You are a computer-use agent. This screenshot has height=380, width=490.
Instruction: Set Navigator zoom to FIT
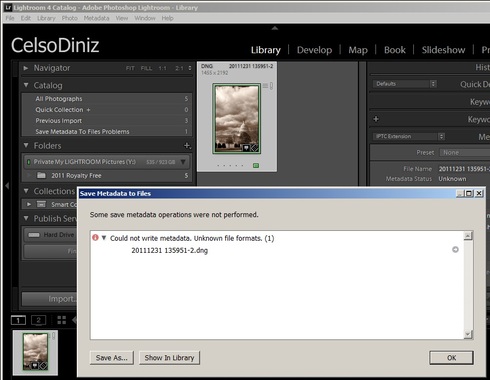(130, 68)
